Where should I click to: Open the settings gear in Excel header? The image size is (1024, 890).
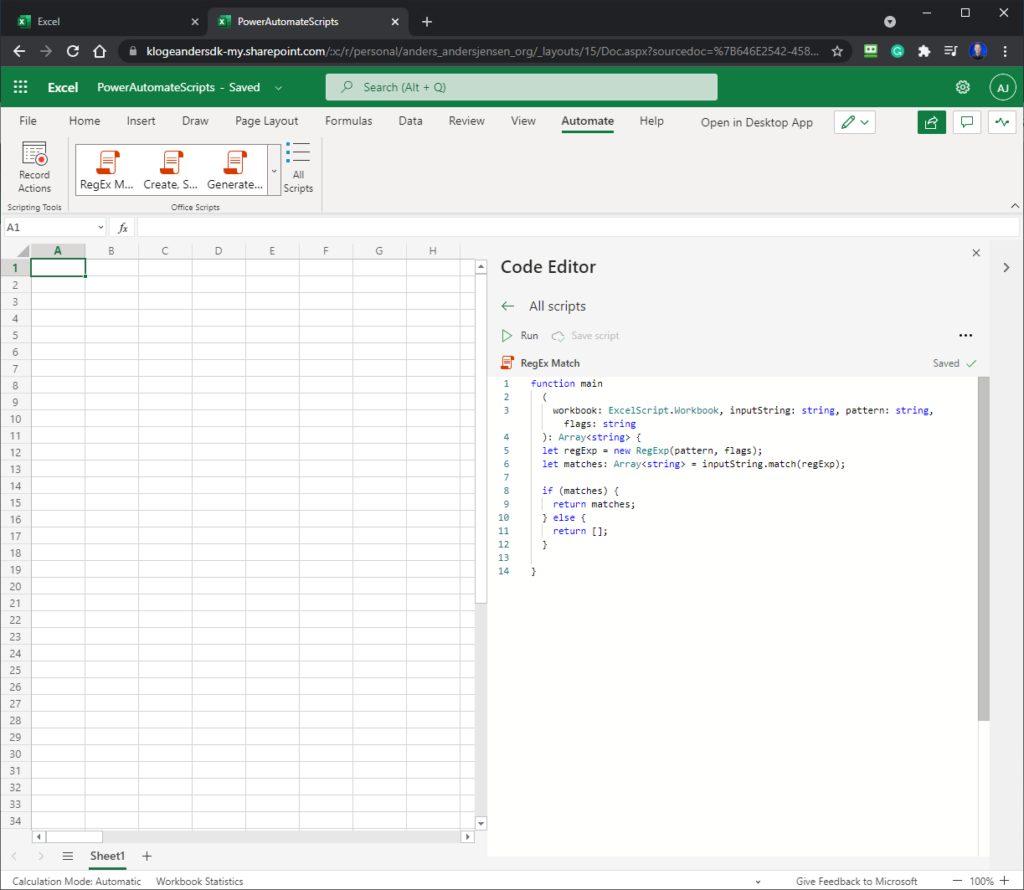click(x=963, y=87)
